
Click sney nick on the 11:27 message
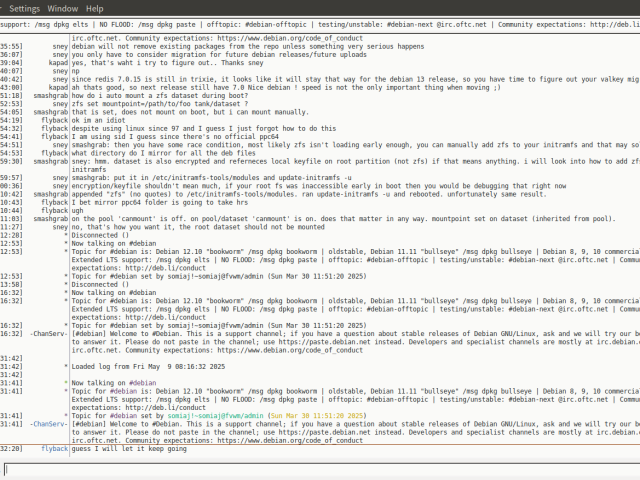(60, 227)
